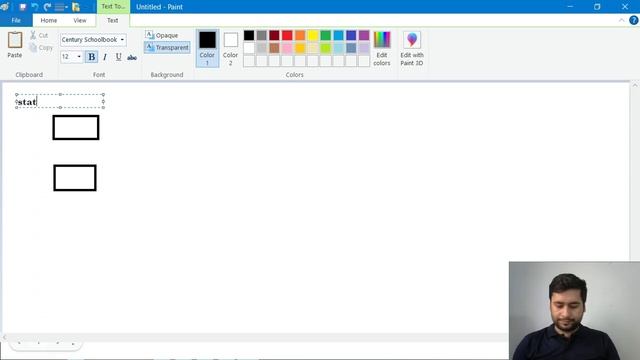The image size is (640, 360).
Task: Select the Text ribbon tab
Action: (x=113, y=20)
